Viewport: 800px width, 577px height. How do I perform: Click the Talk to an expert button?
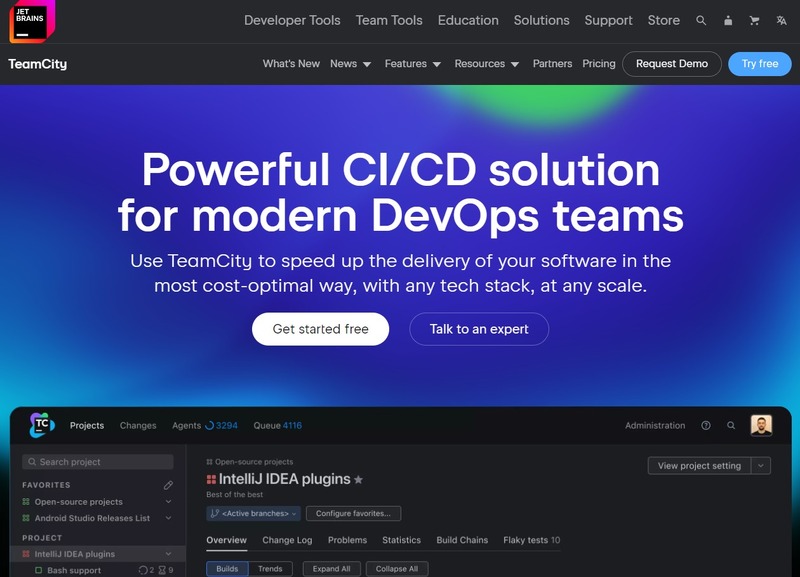pos(479,329)
